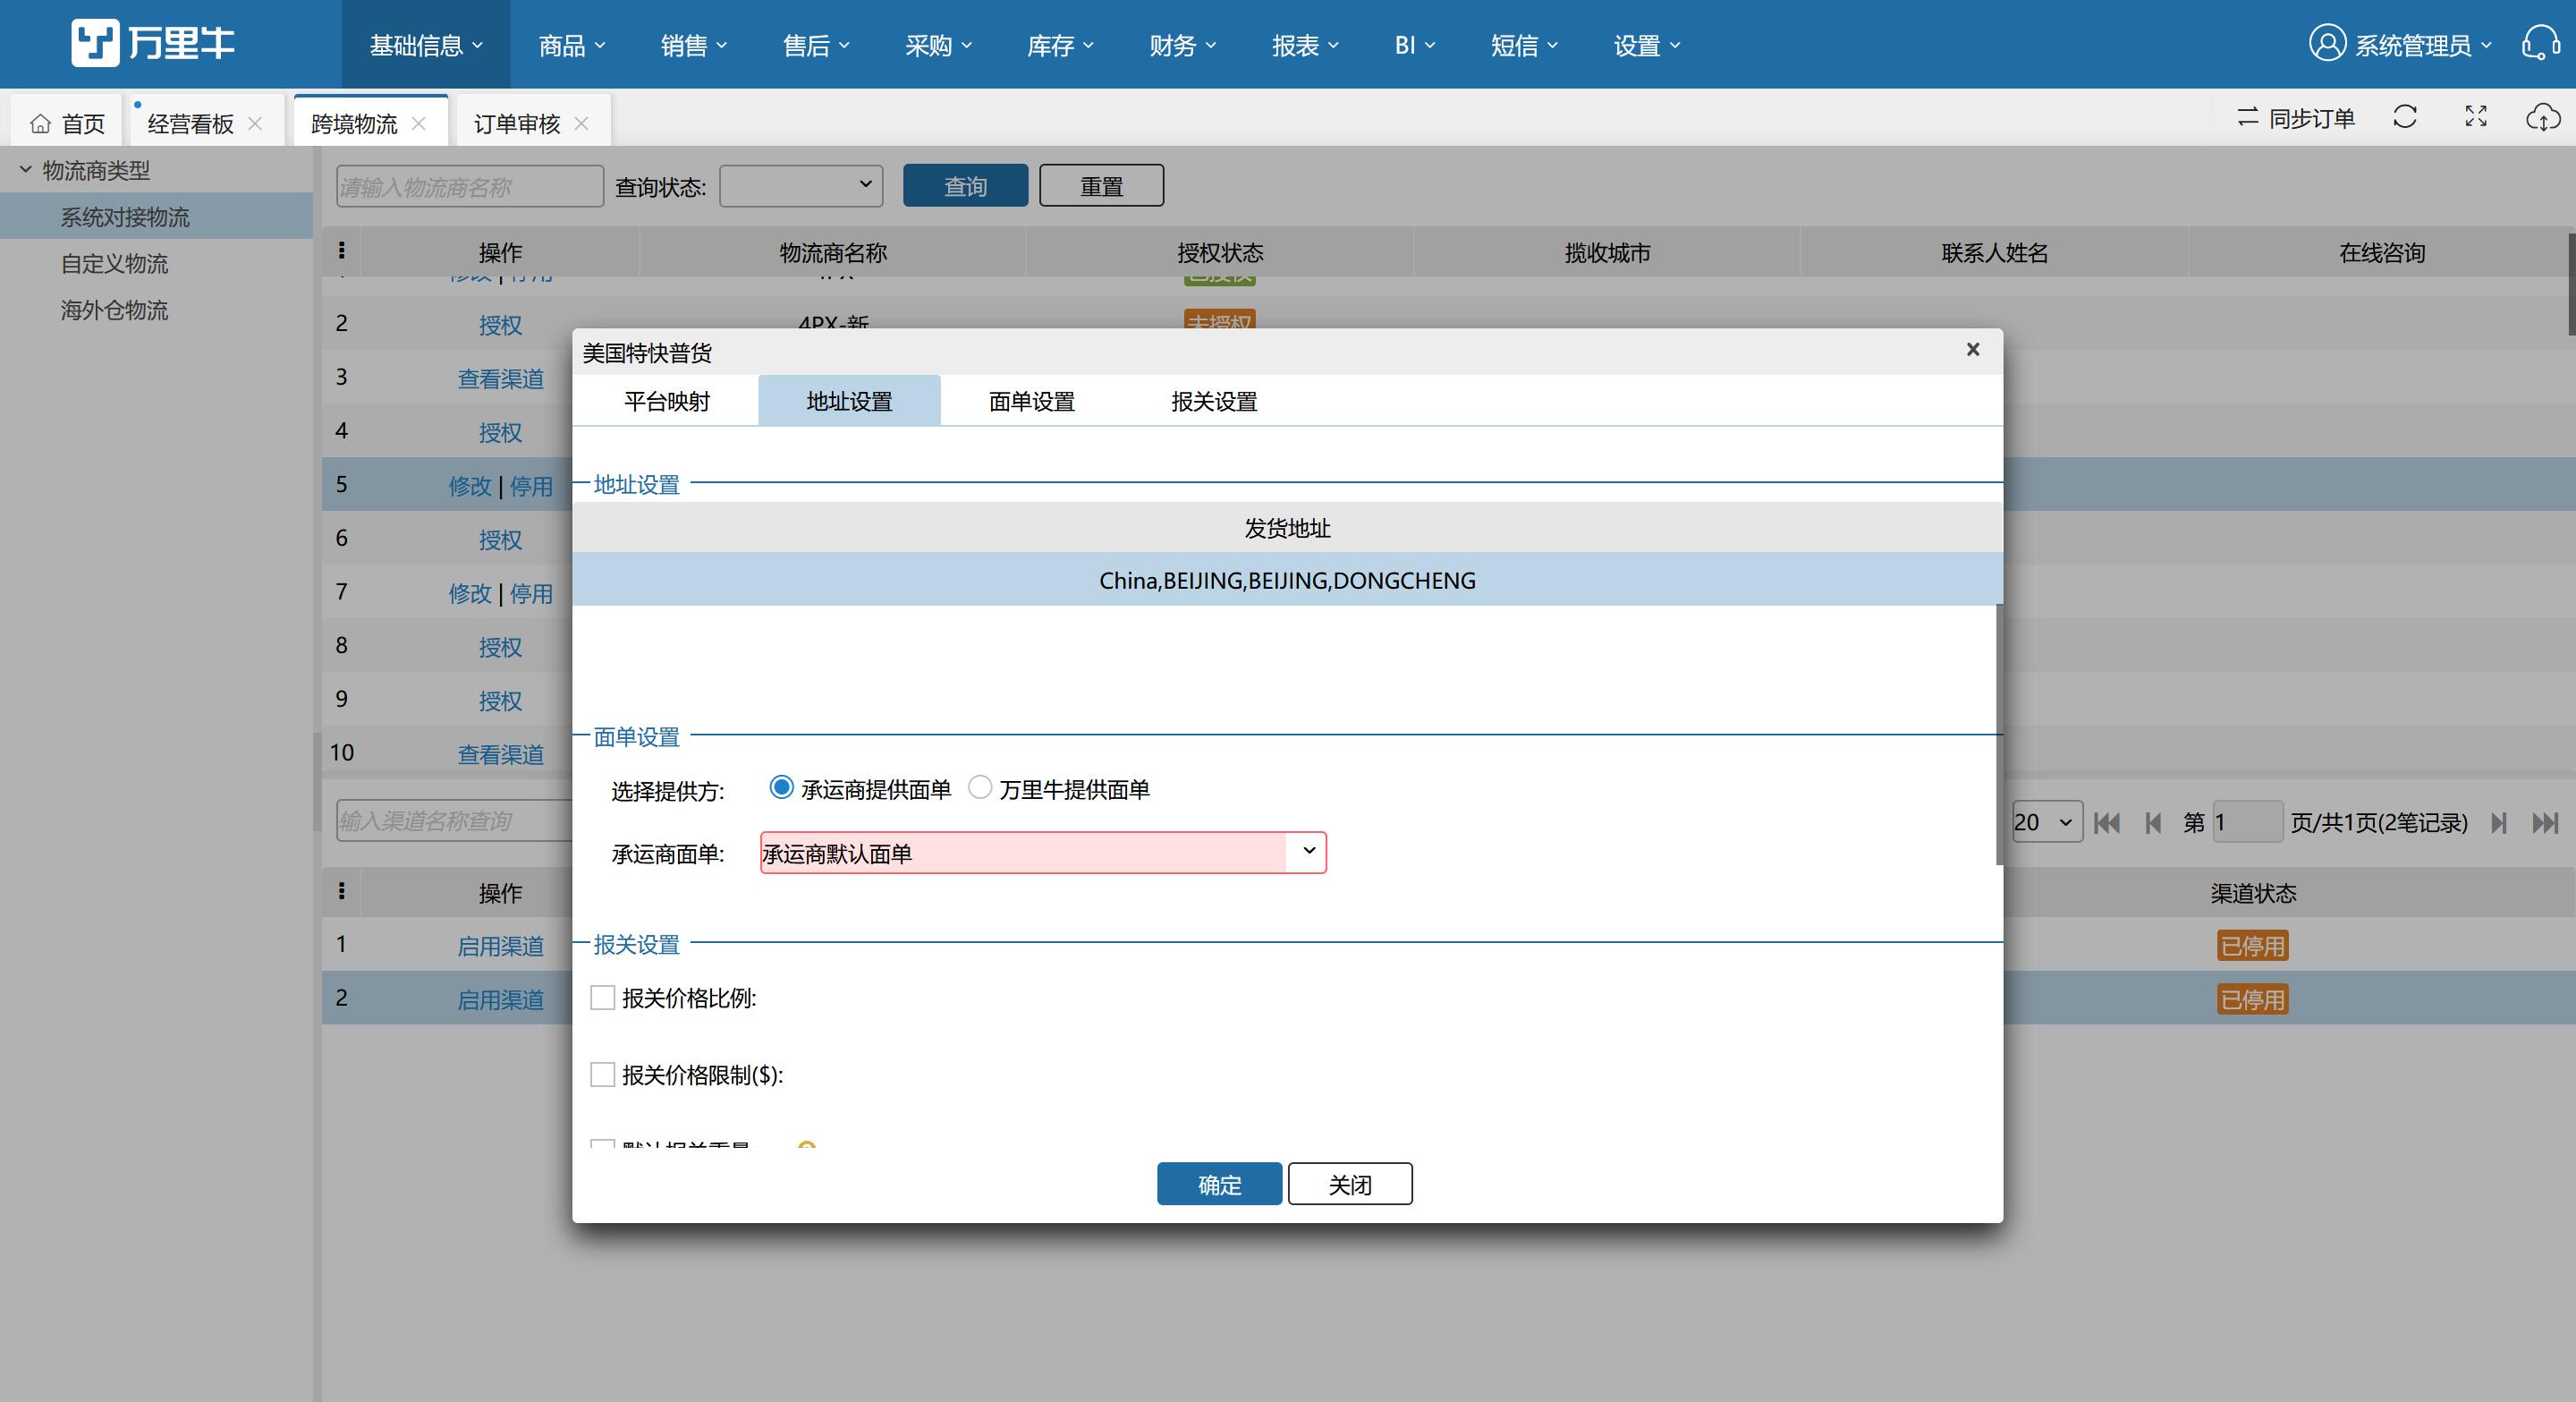Click the 查询 button
Viewport: 2576px width, 1402px height.
coord(965,185)
